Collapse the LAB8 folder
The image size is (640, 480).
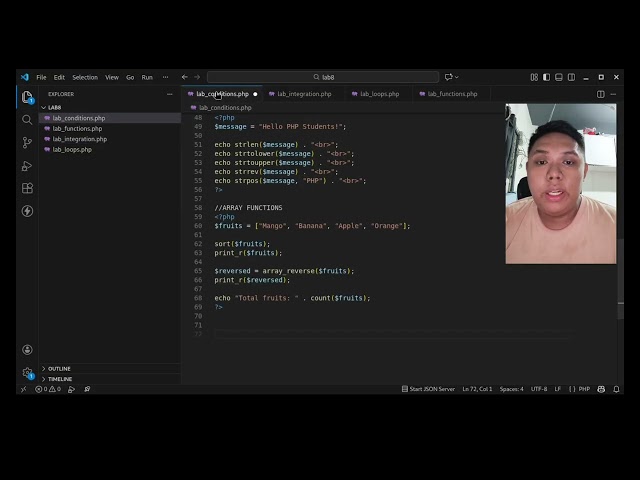[x=55, y=107]
